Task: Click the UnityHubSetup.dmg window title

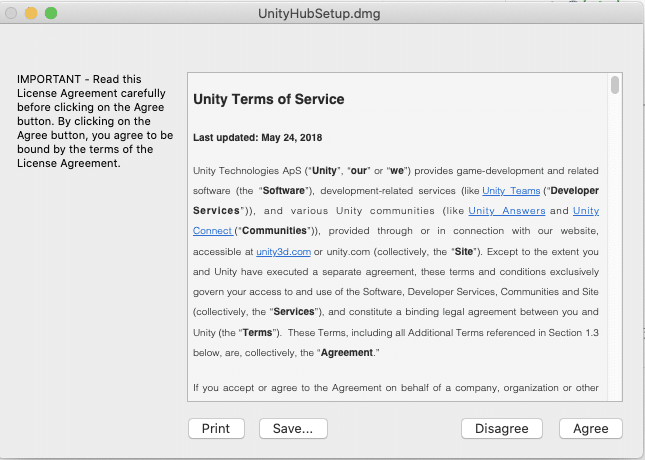Action: [x=319, y=14]
